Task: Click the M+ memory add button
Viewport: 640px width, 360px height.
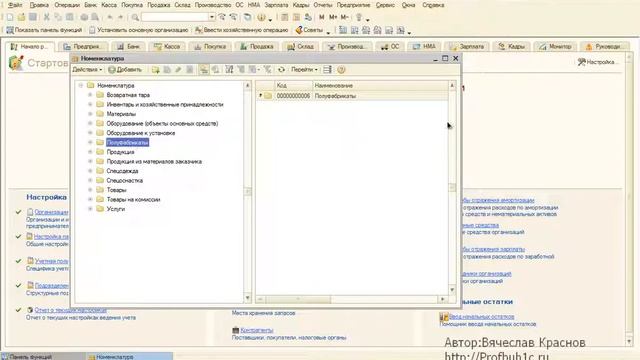Action: tap(333, 17)
